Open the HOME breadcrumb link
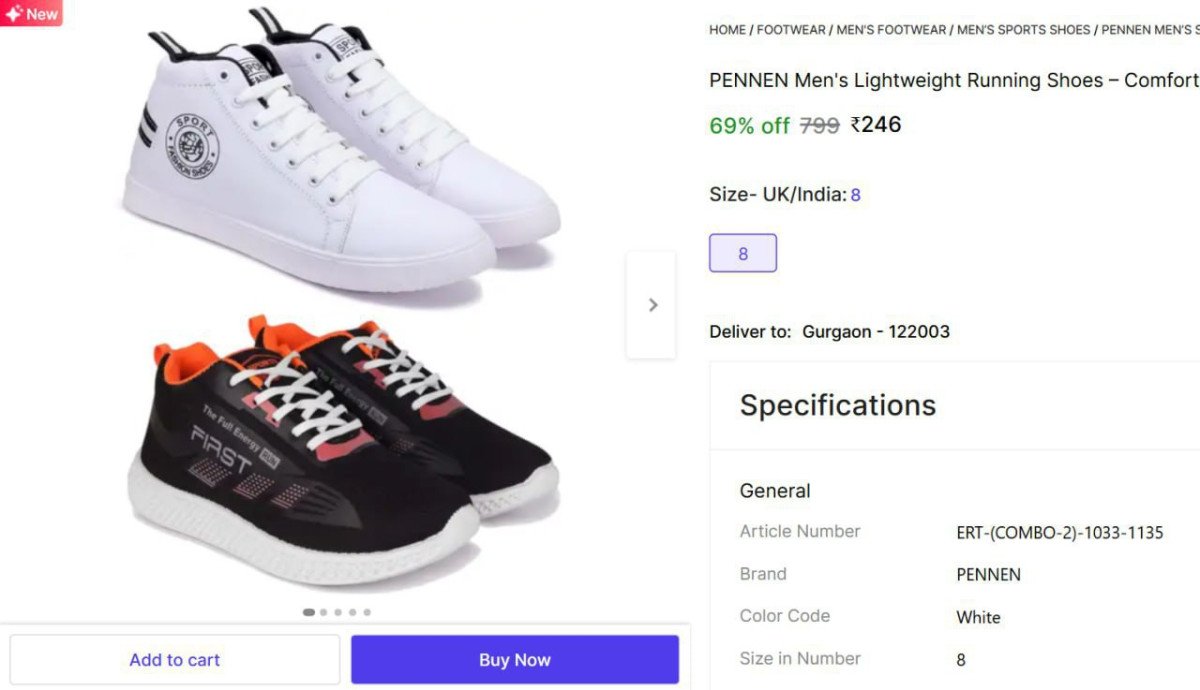Image resolution: width=1200 pixels, height=690 pixels. point(727,30)
